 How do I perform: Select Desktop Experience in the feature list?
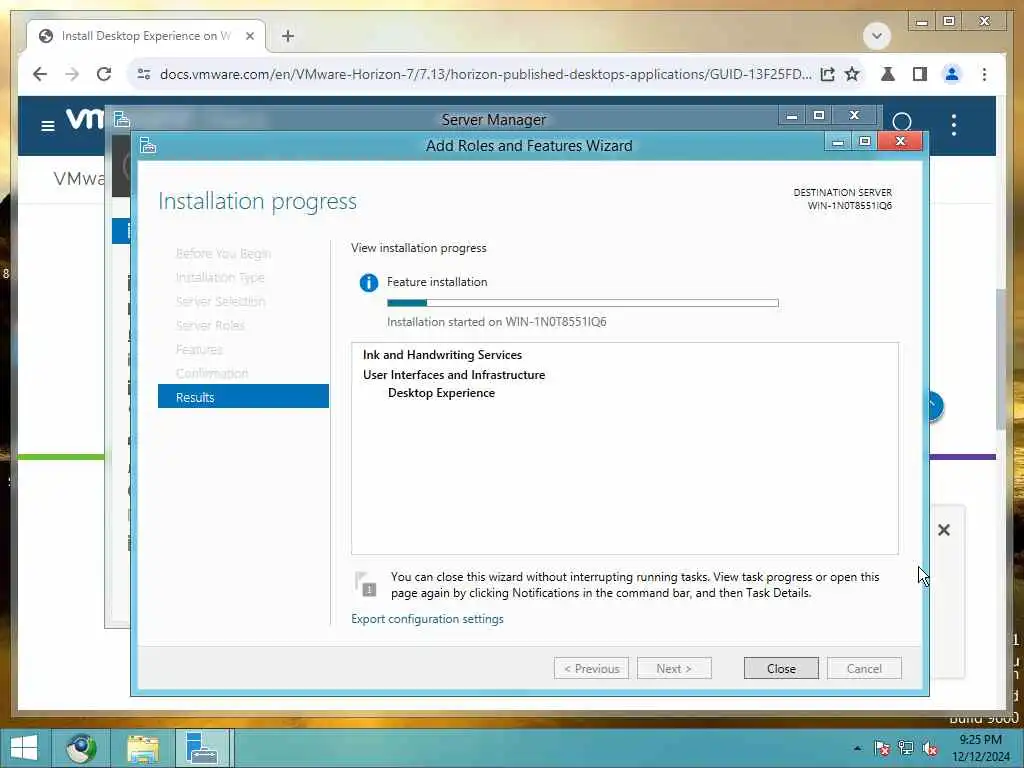pos(441,392)
